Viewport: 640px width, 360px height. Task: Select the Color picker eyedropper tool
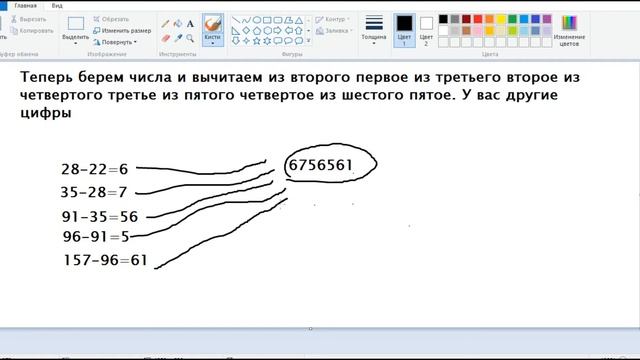point(178,38)
